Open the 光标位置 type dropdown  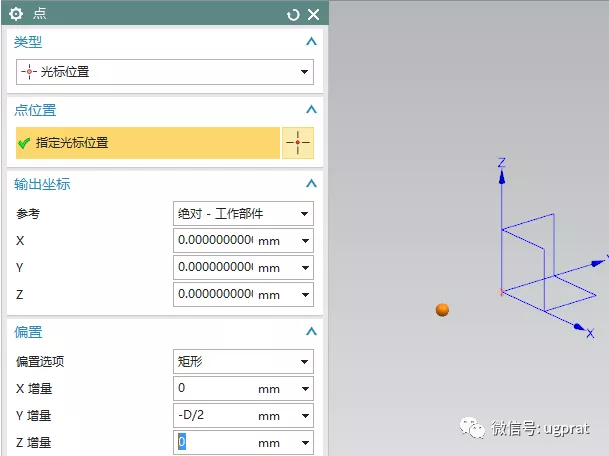pos(165,72)
